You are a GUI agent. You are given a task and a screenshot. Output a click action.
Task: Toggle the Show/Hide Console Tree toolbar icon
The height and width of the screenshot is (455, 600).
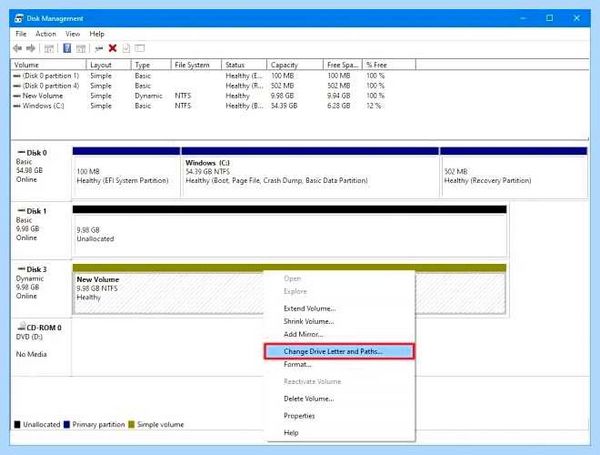coord(49,48)
